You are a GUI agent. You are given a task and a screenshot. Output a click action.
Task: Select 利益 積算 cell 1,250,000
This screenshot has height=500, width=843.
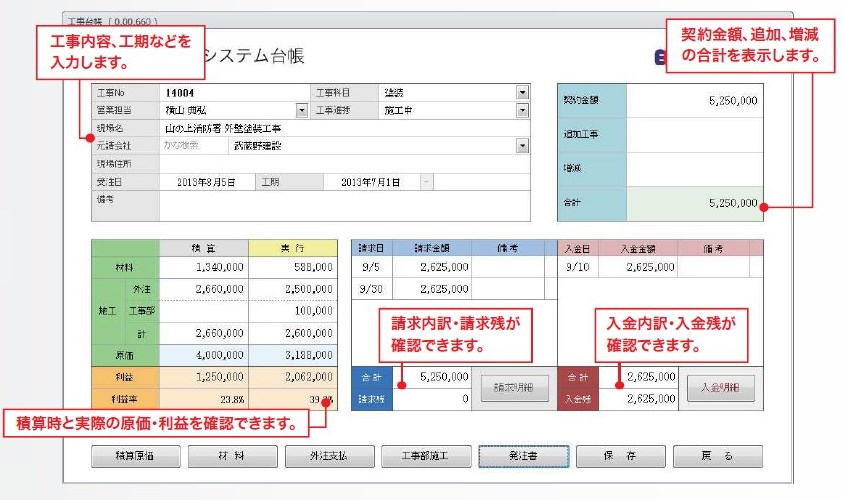(x=204, y=377)
